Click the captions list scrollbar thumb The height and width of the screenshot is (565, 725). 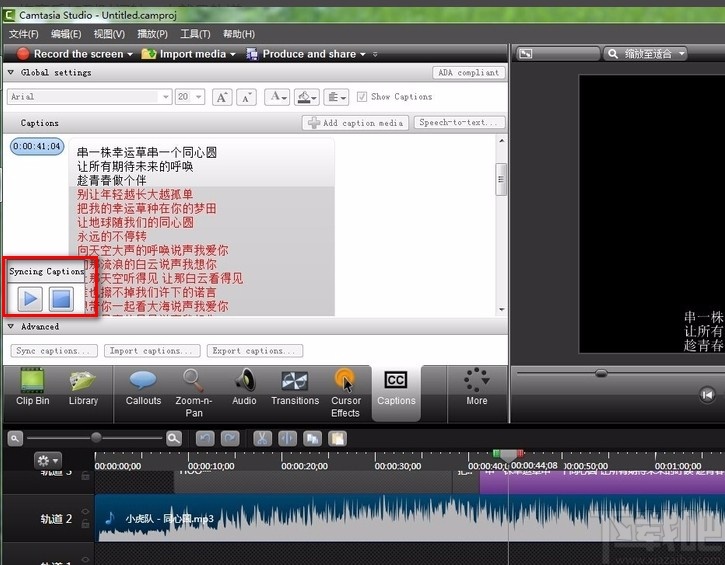point(501,179)
